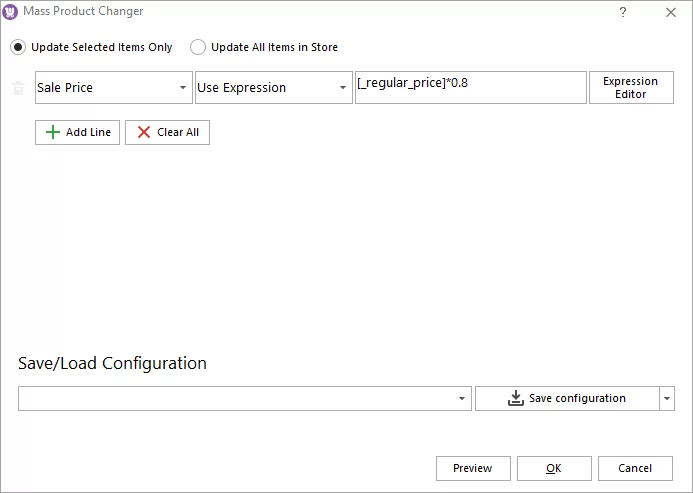
Task: Cancel the mass product change
Action: pyautogui.click(x=635, y=468)
